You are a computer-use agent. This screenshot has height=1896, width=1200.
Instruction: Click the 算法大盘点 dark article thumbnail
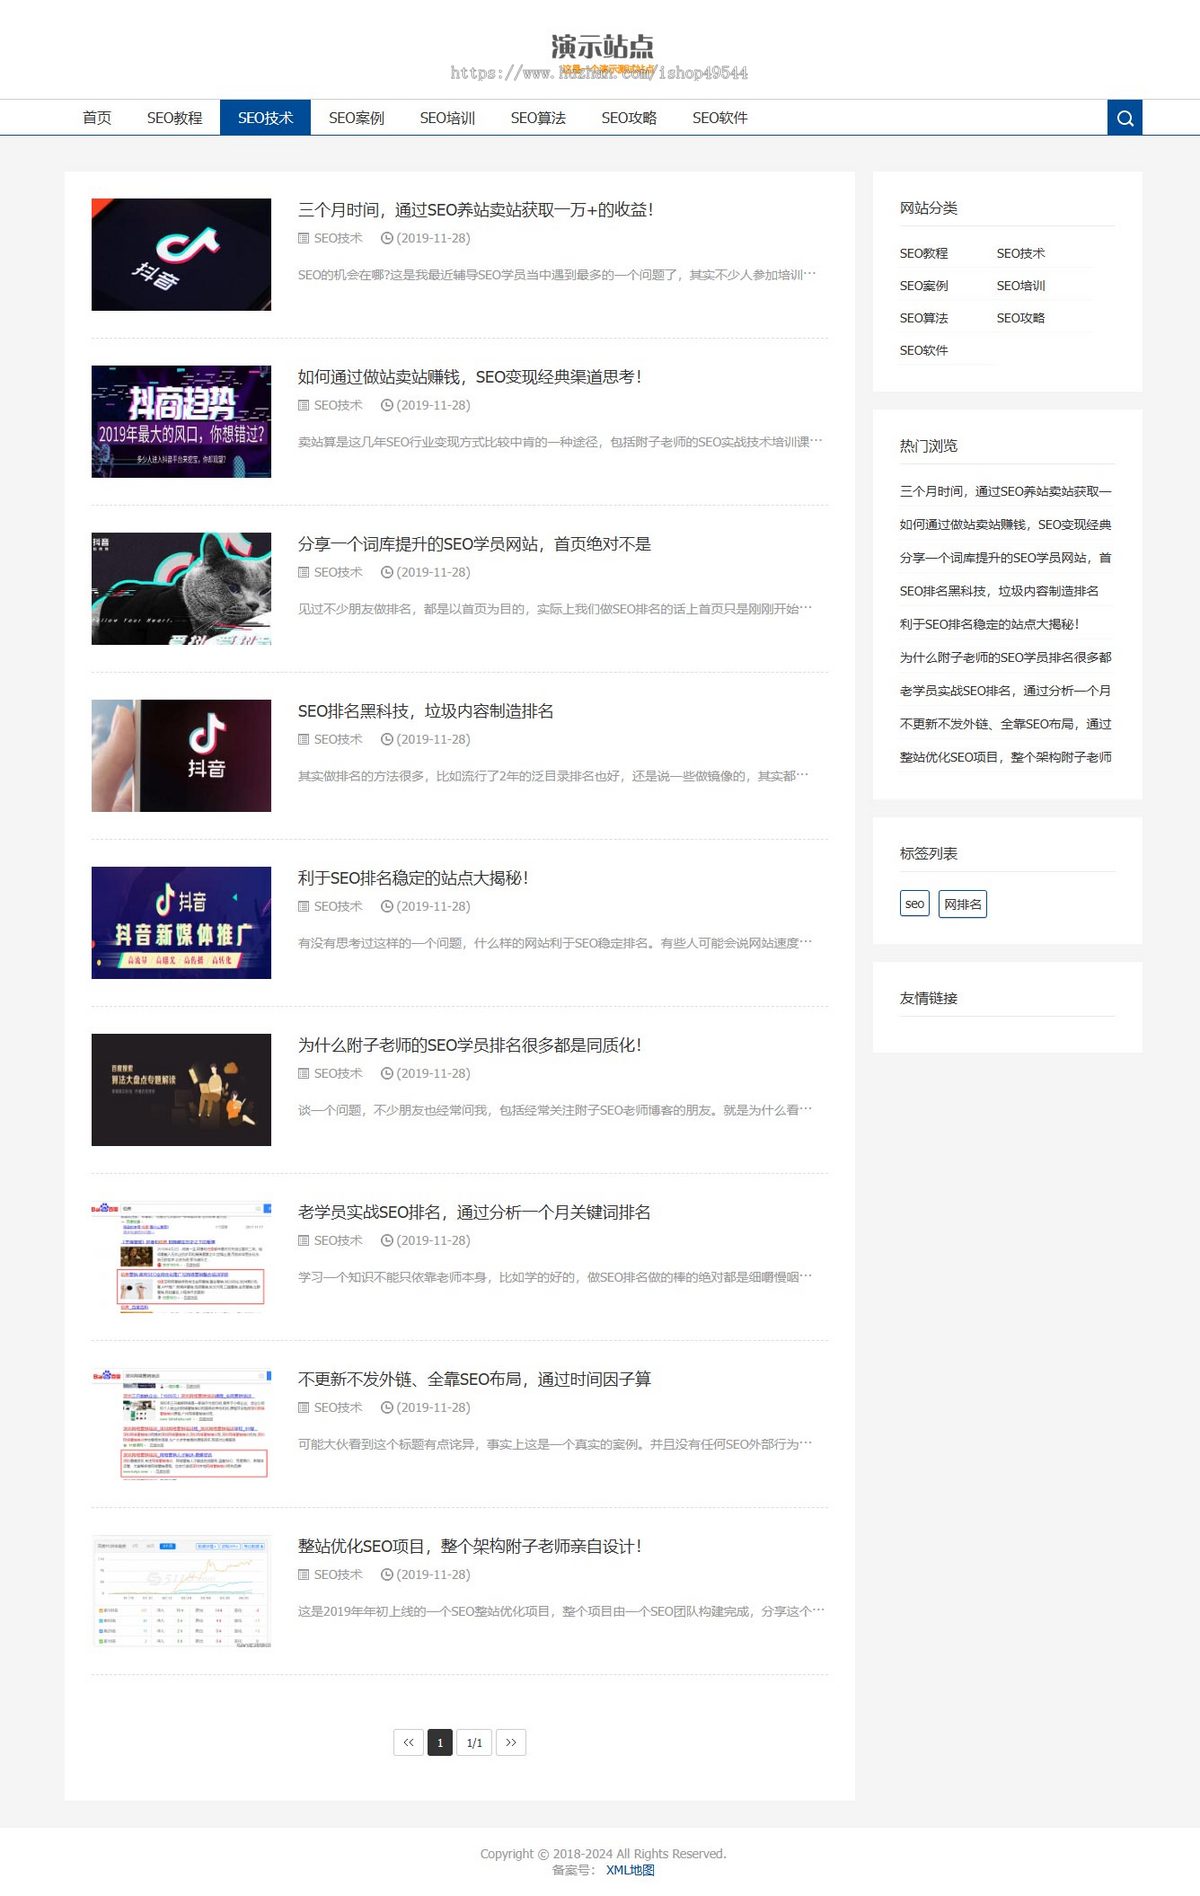pos(181,1089)
